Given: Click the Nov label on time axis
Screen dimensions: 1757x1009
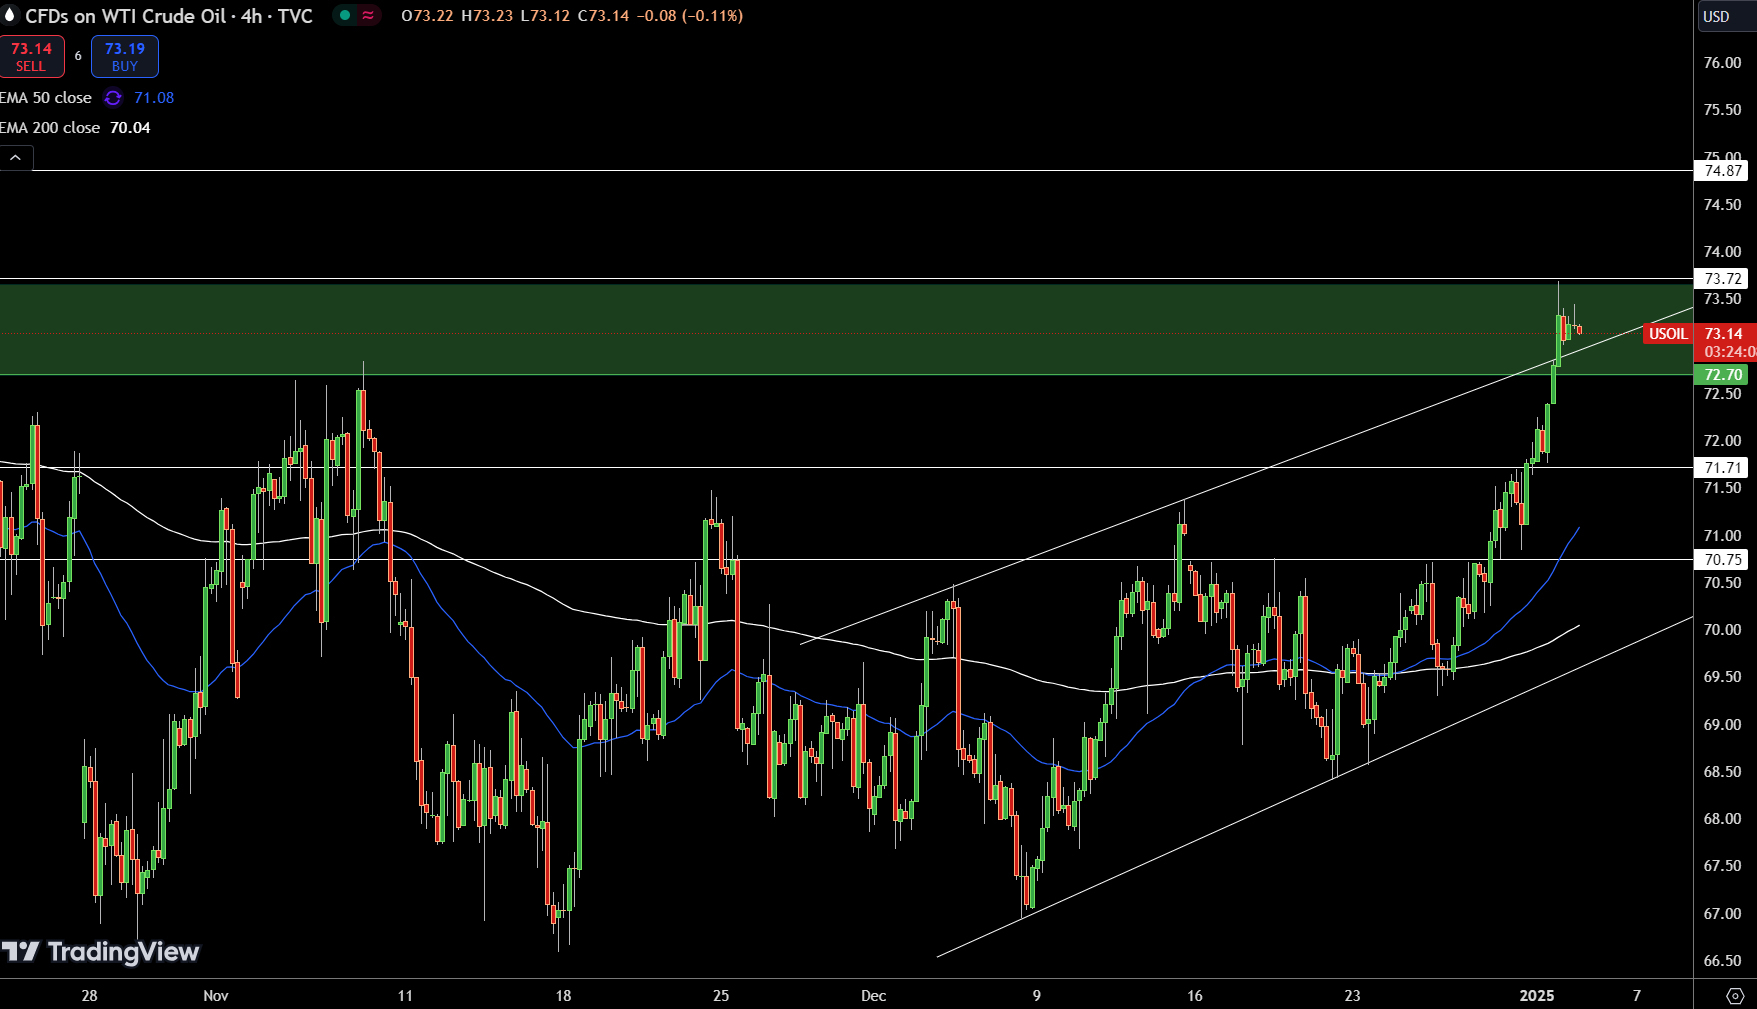Looking at the screenshot, I should point(216,996).
